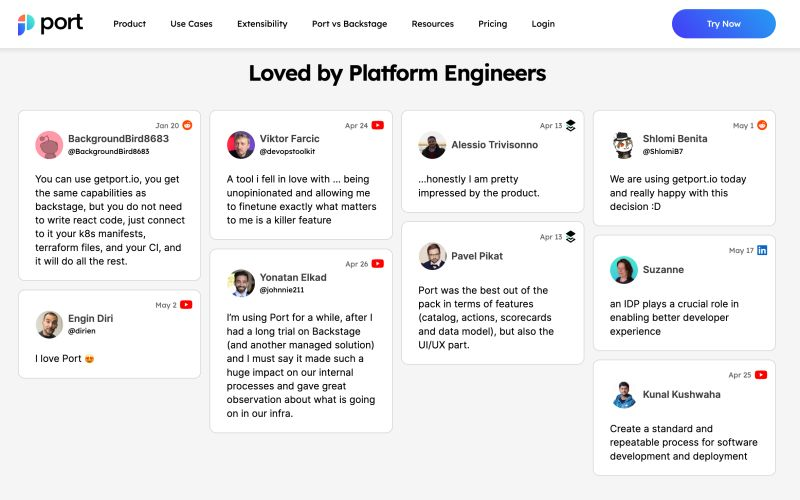Click the @dirien handle
The image size is (800, 500).
(x=82, y=331)
